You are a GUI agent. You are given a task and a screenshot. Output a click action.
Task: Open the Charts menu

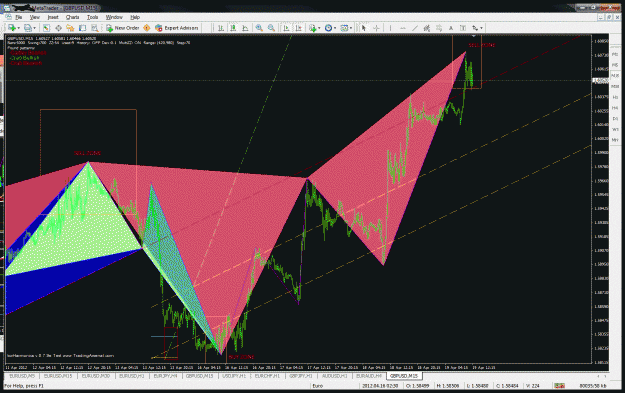coord(73,17)
